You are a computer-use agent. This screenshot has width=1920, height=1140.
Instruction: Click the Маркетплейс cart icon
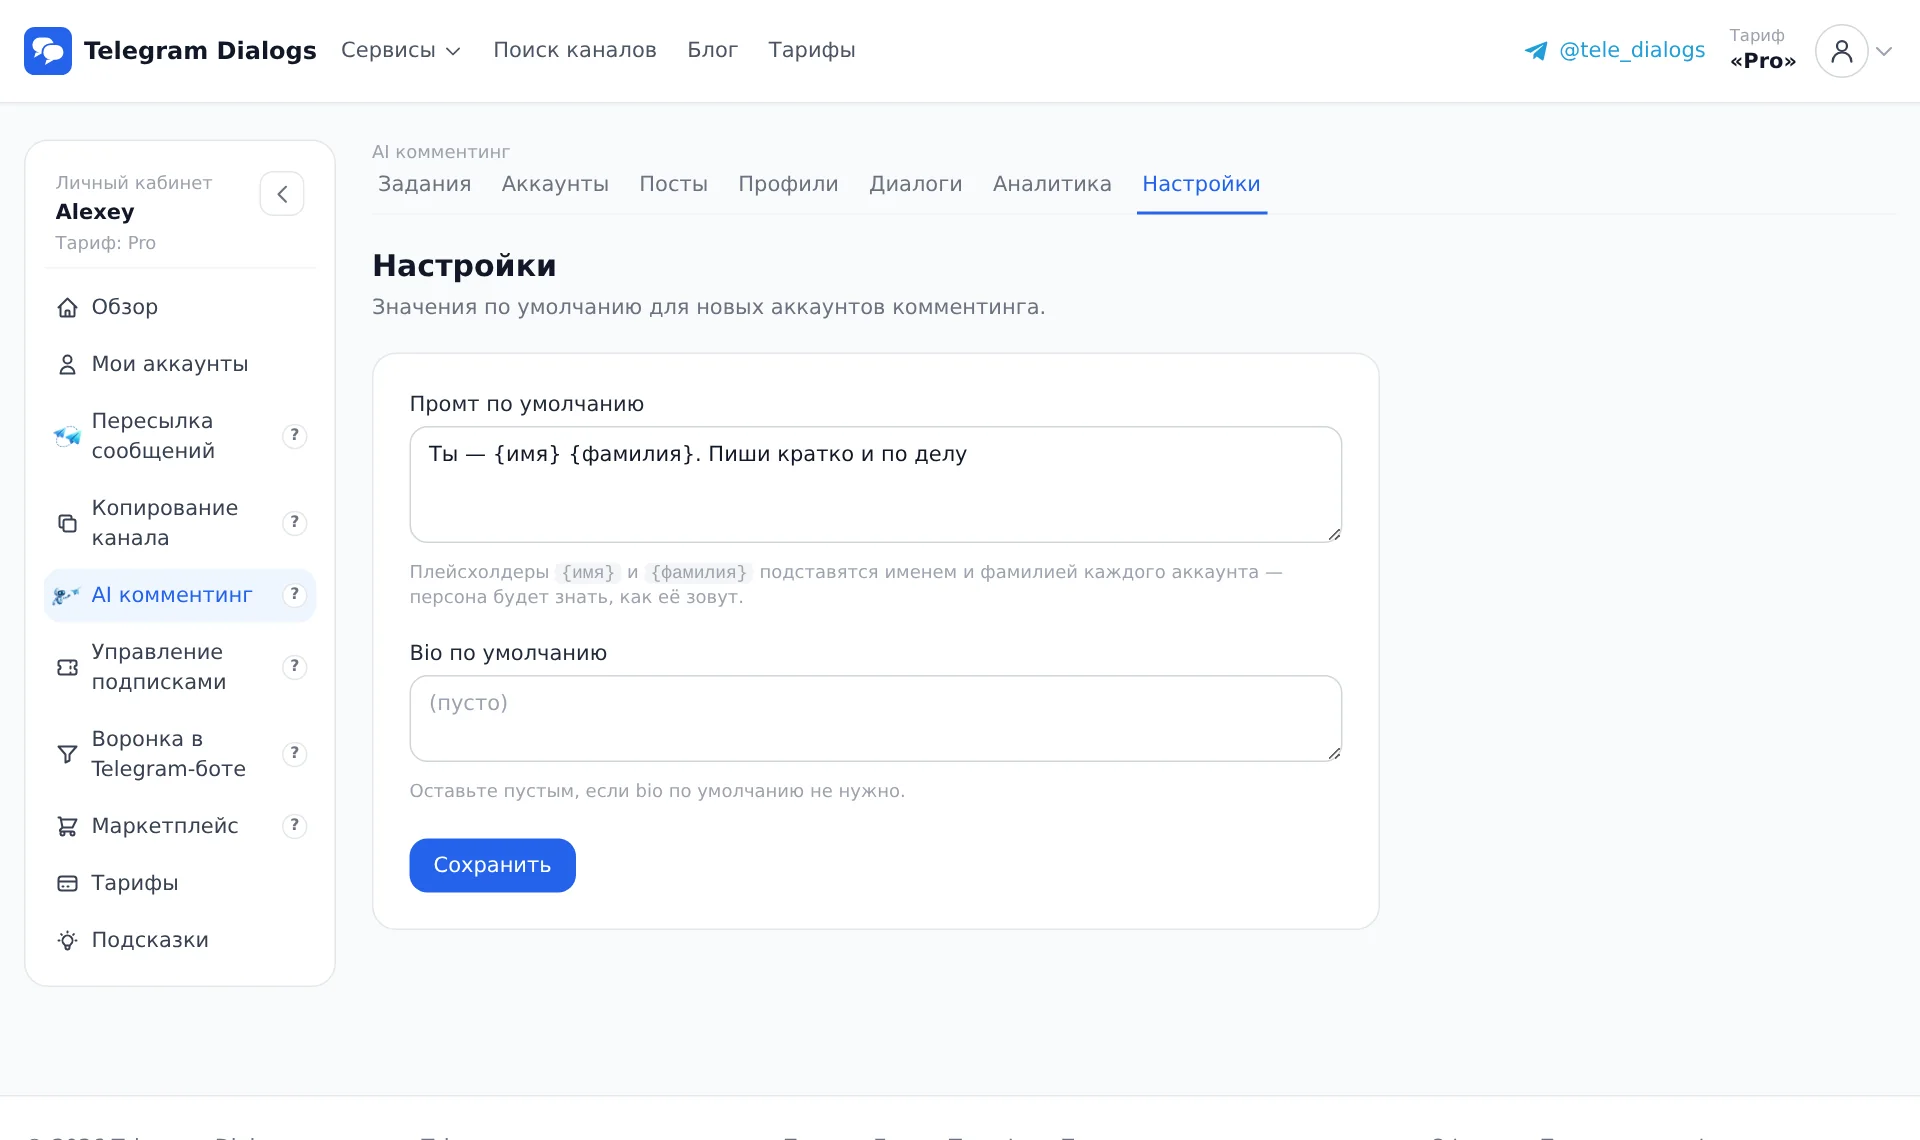tap(67, 826)
